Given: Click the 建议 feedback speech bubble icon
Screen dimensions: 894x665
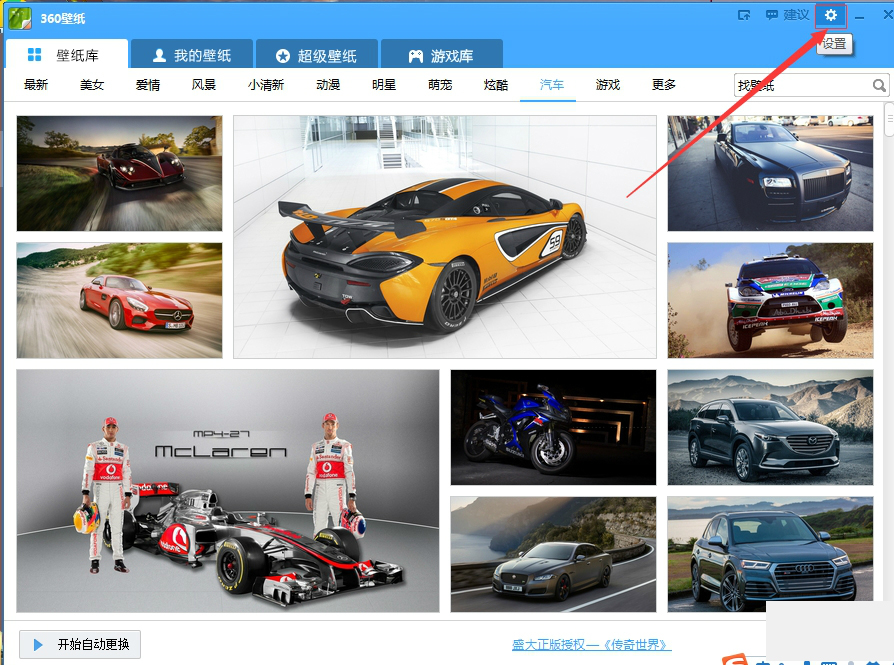Looking at the screenshot, I should tap(771, 15).
